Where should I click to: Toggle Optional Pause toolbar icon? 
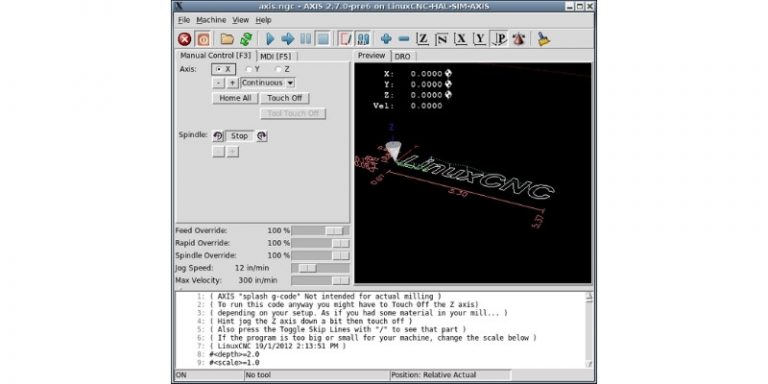coord(363,39)
